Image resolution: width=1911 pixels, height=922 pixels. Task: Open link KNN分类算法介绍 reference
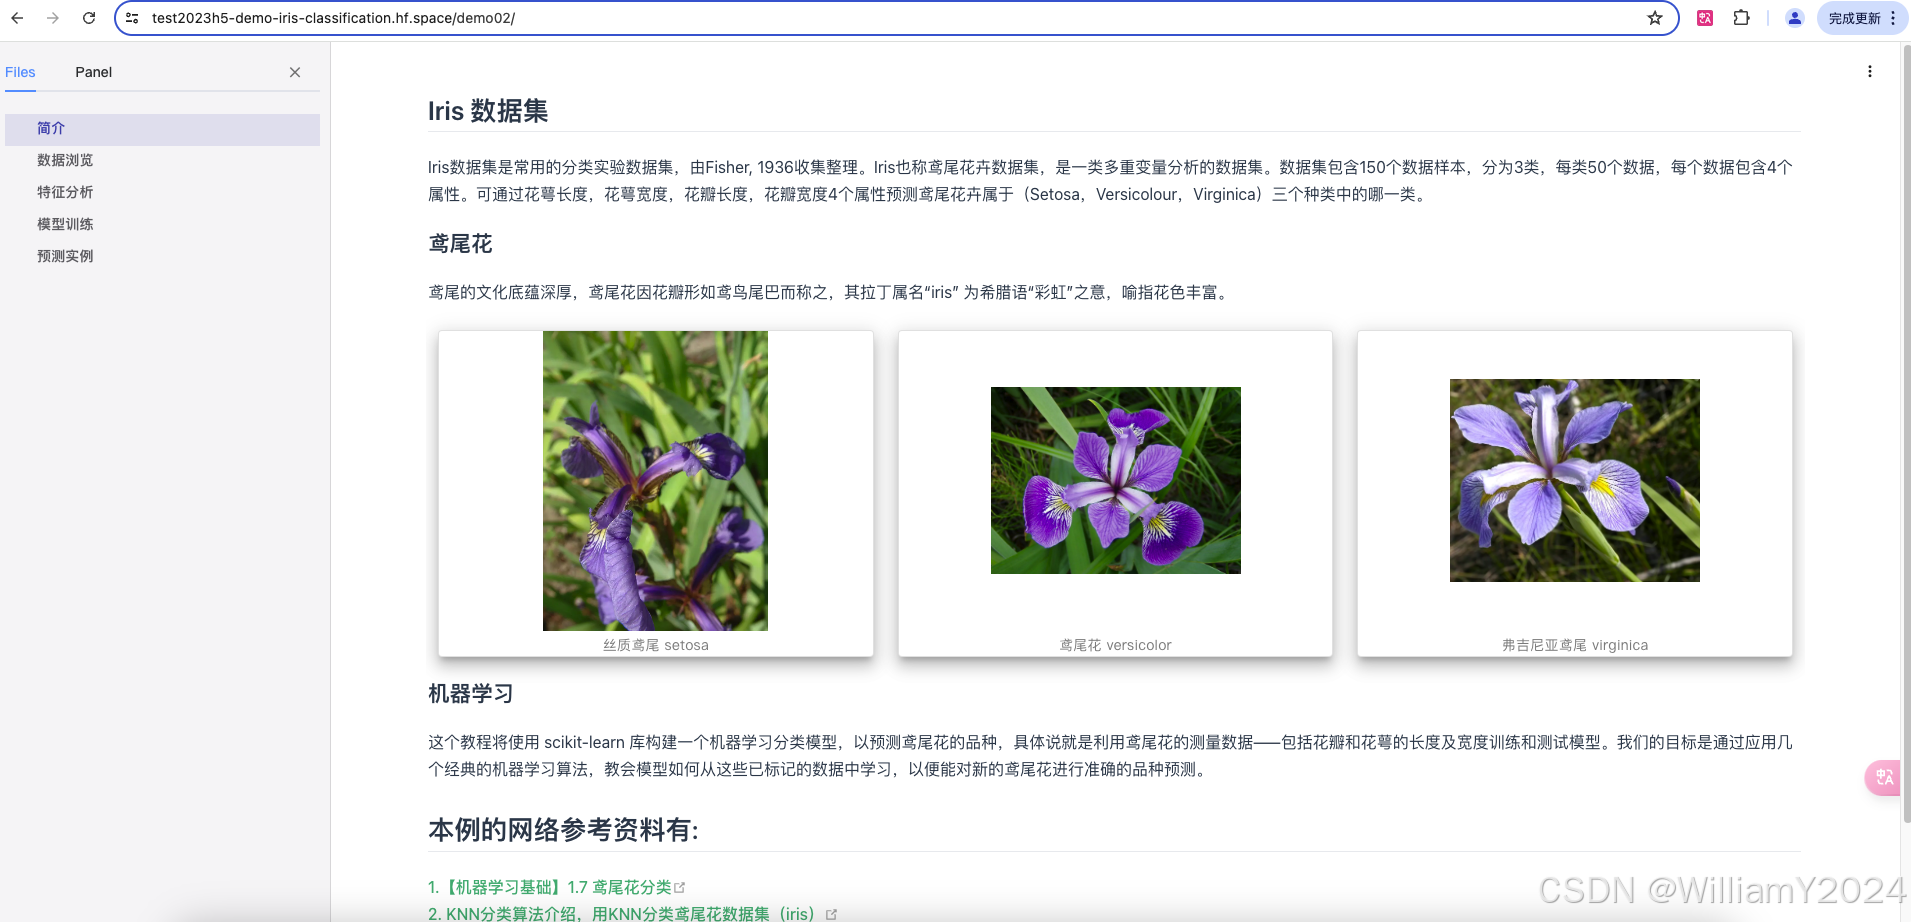tap(621, 914)
